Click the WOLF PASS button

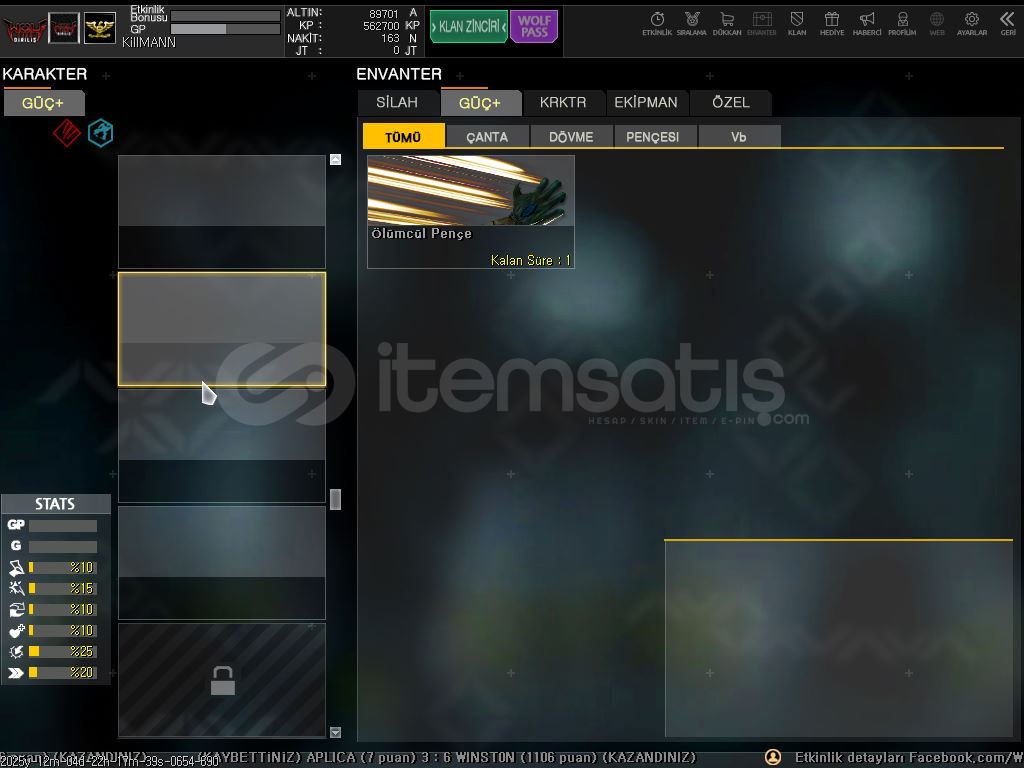[534, 26]
